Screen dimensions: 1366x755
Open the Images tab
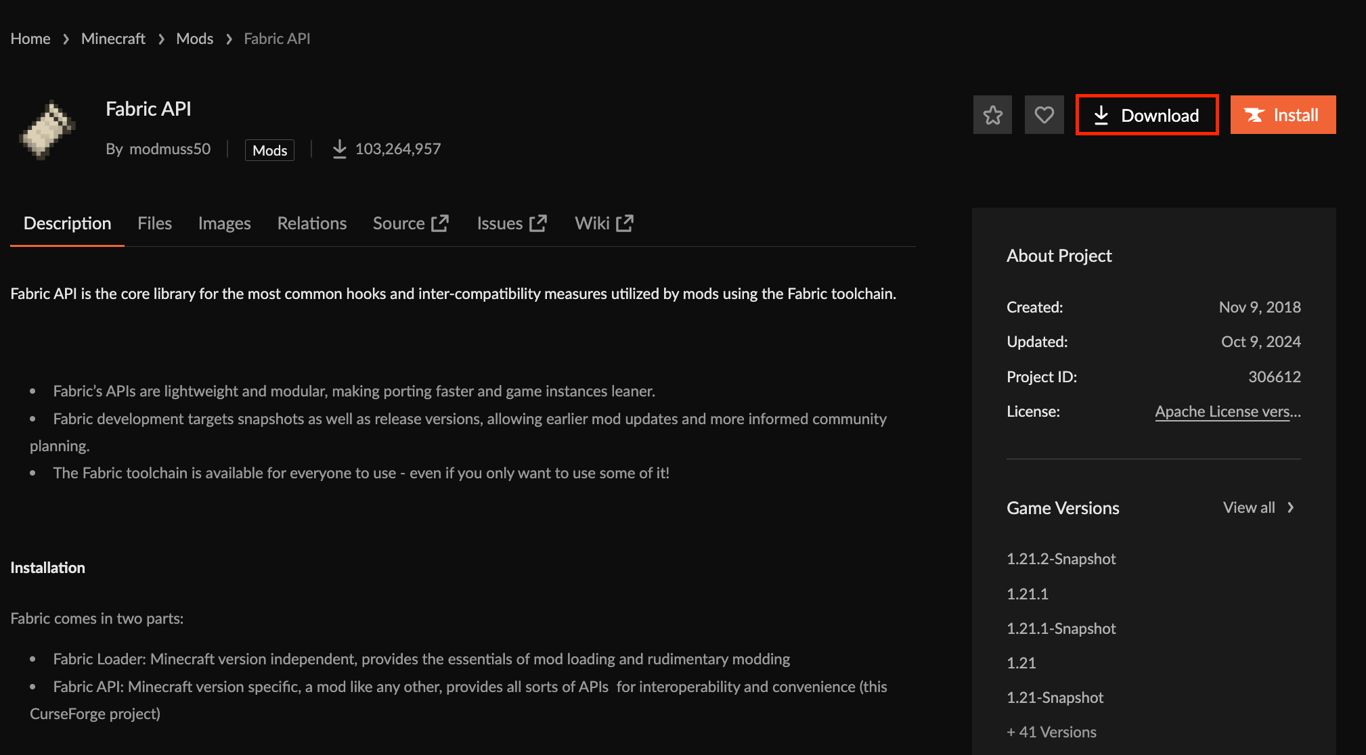[x=224, y=223]
